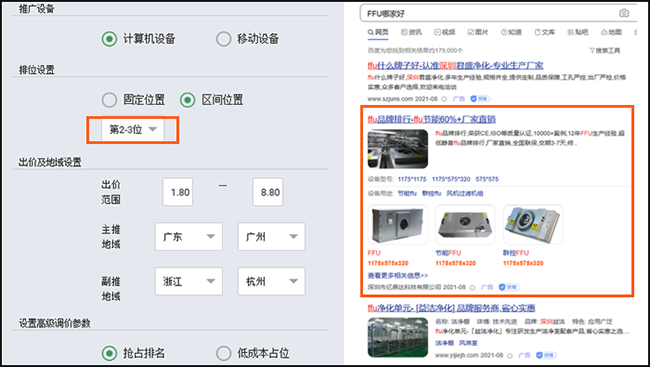Click the 搜索工具 filter icon

pyautogui.click(x=592, y=51)
